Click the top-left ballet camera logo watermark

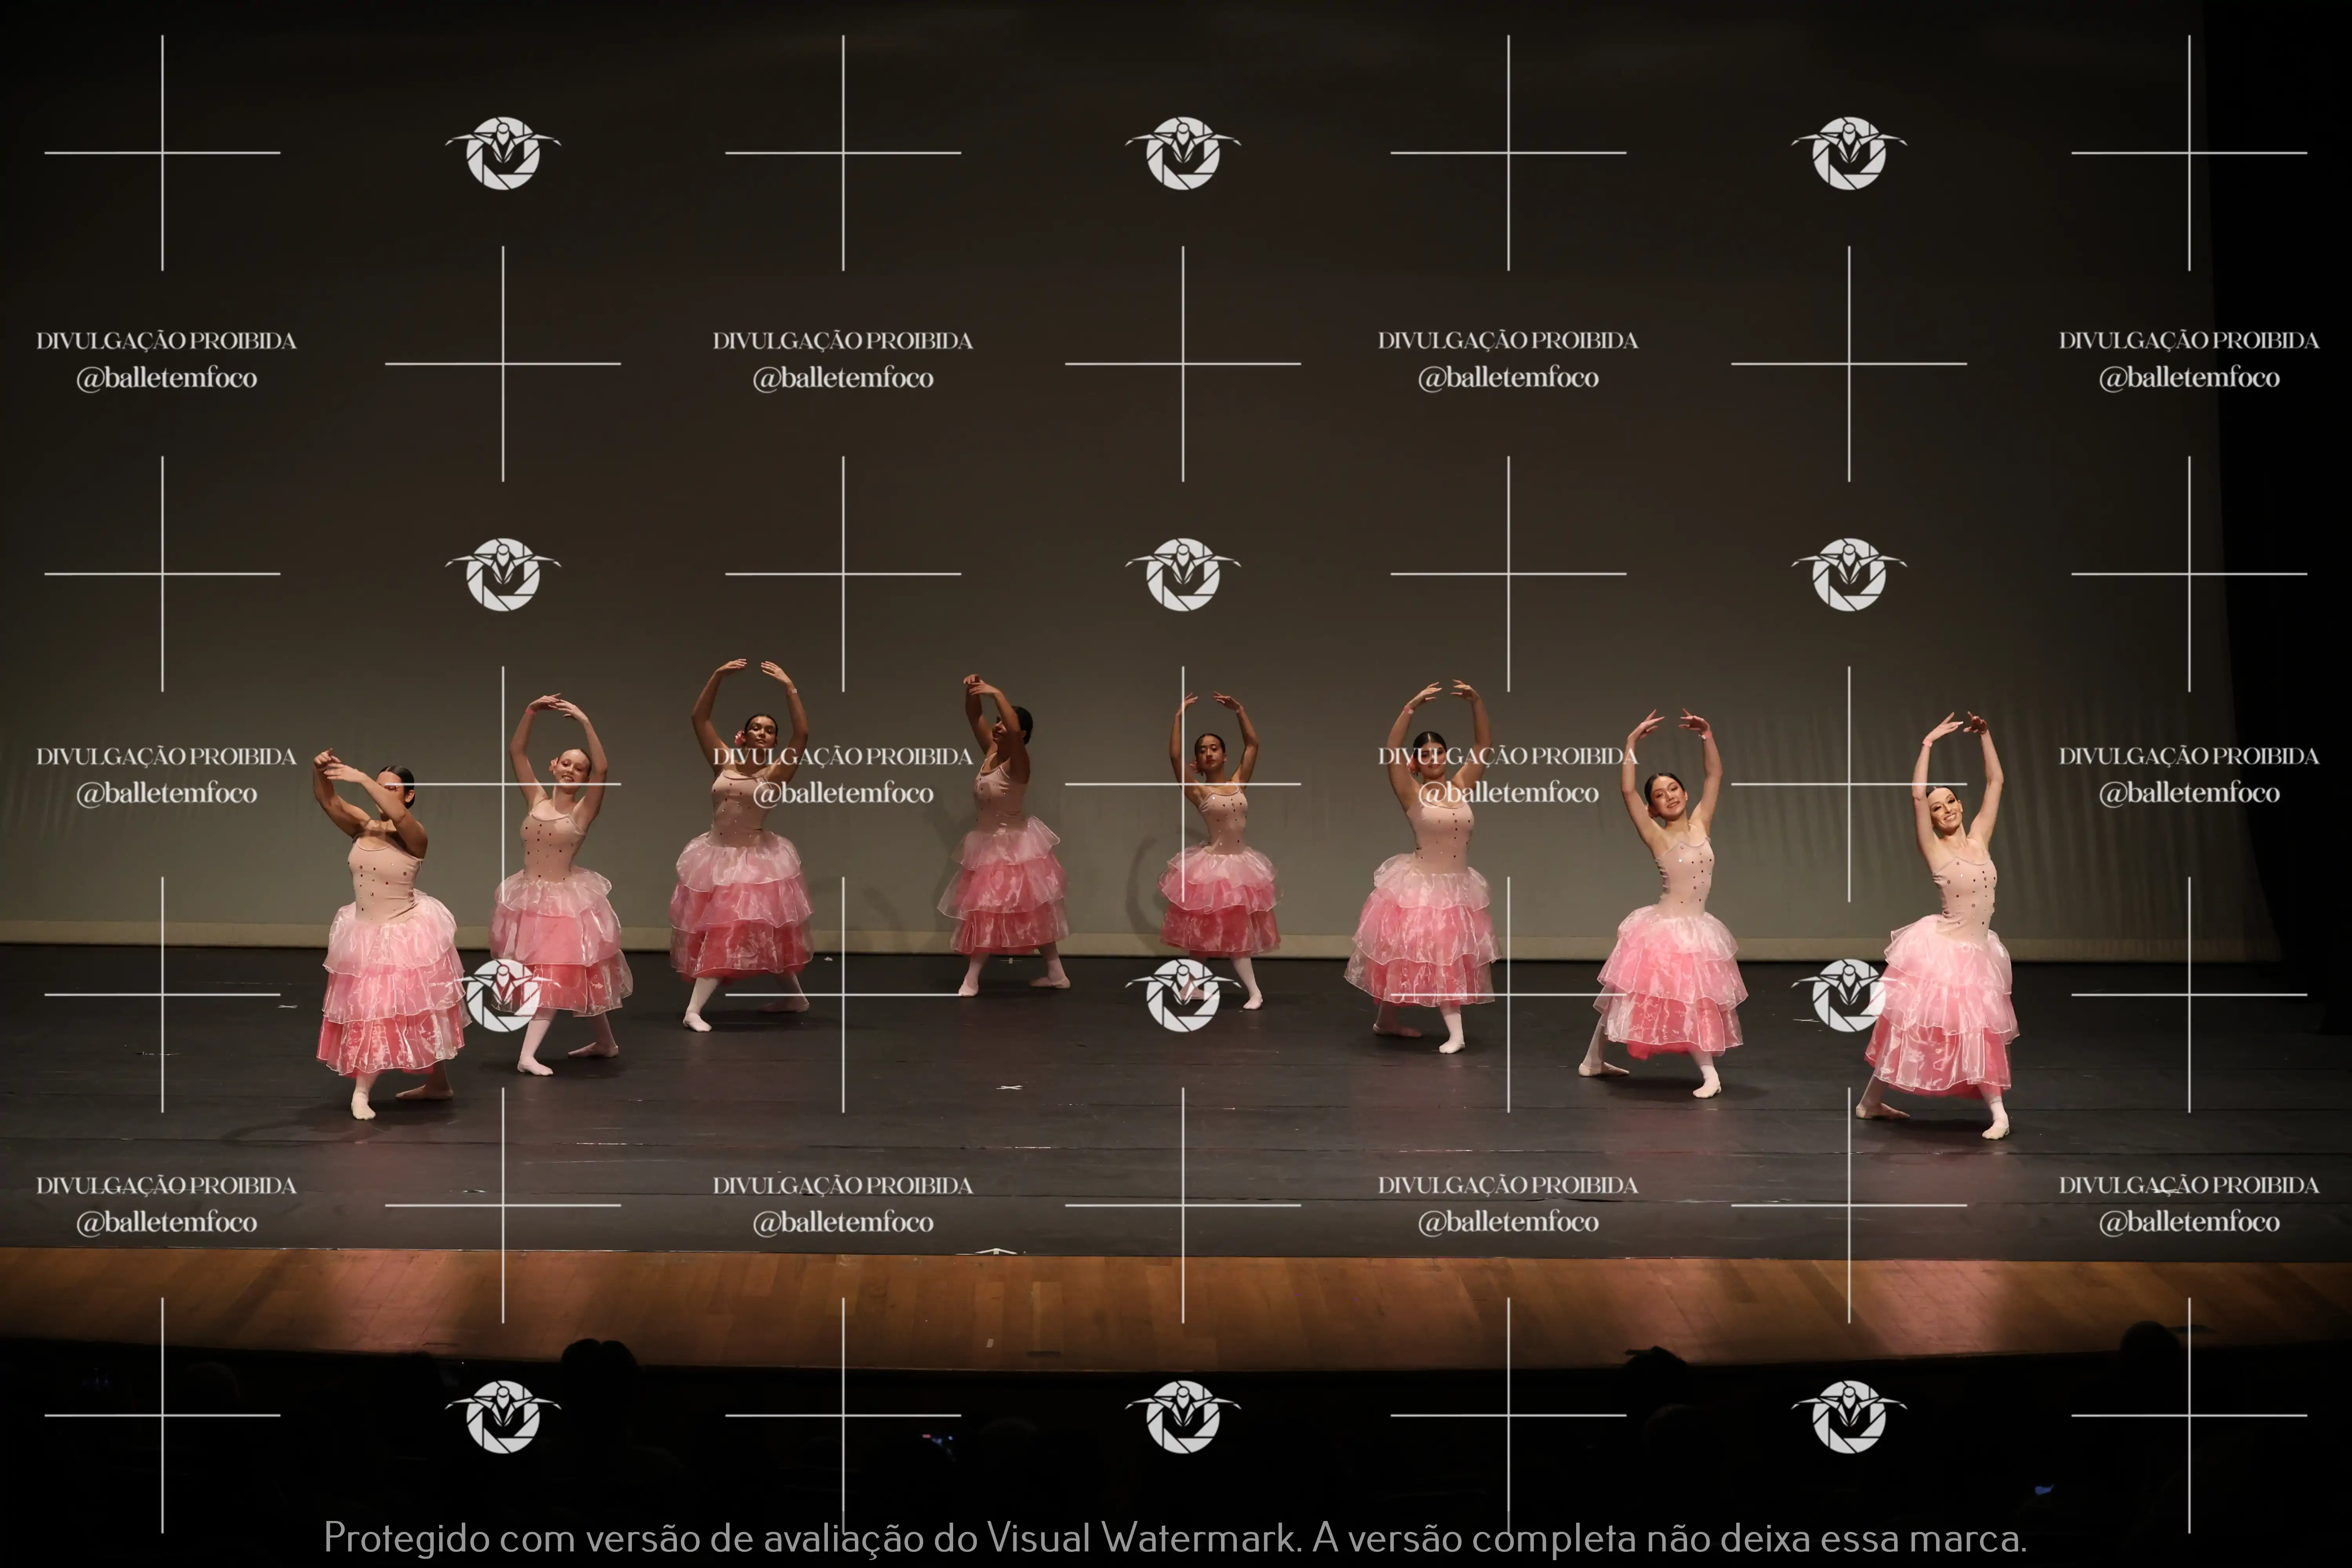click(x=503, y=153)
